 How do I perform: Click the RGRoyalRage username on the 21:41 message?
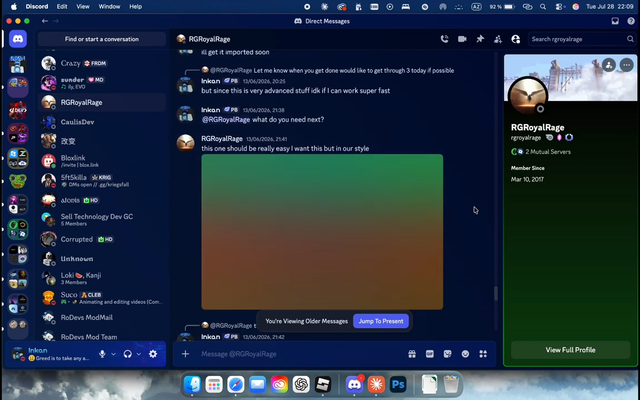[222, 139]
